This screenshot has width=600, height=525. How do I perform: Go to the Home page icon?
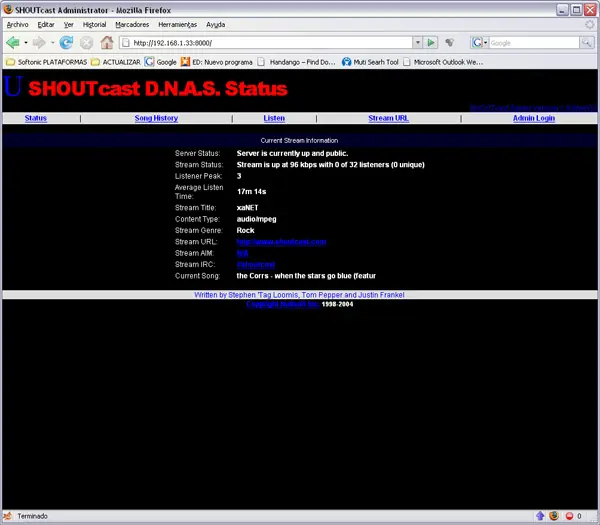click(107, 42)
